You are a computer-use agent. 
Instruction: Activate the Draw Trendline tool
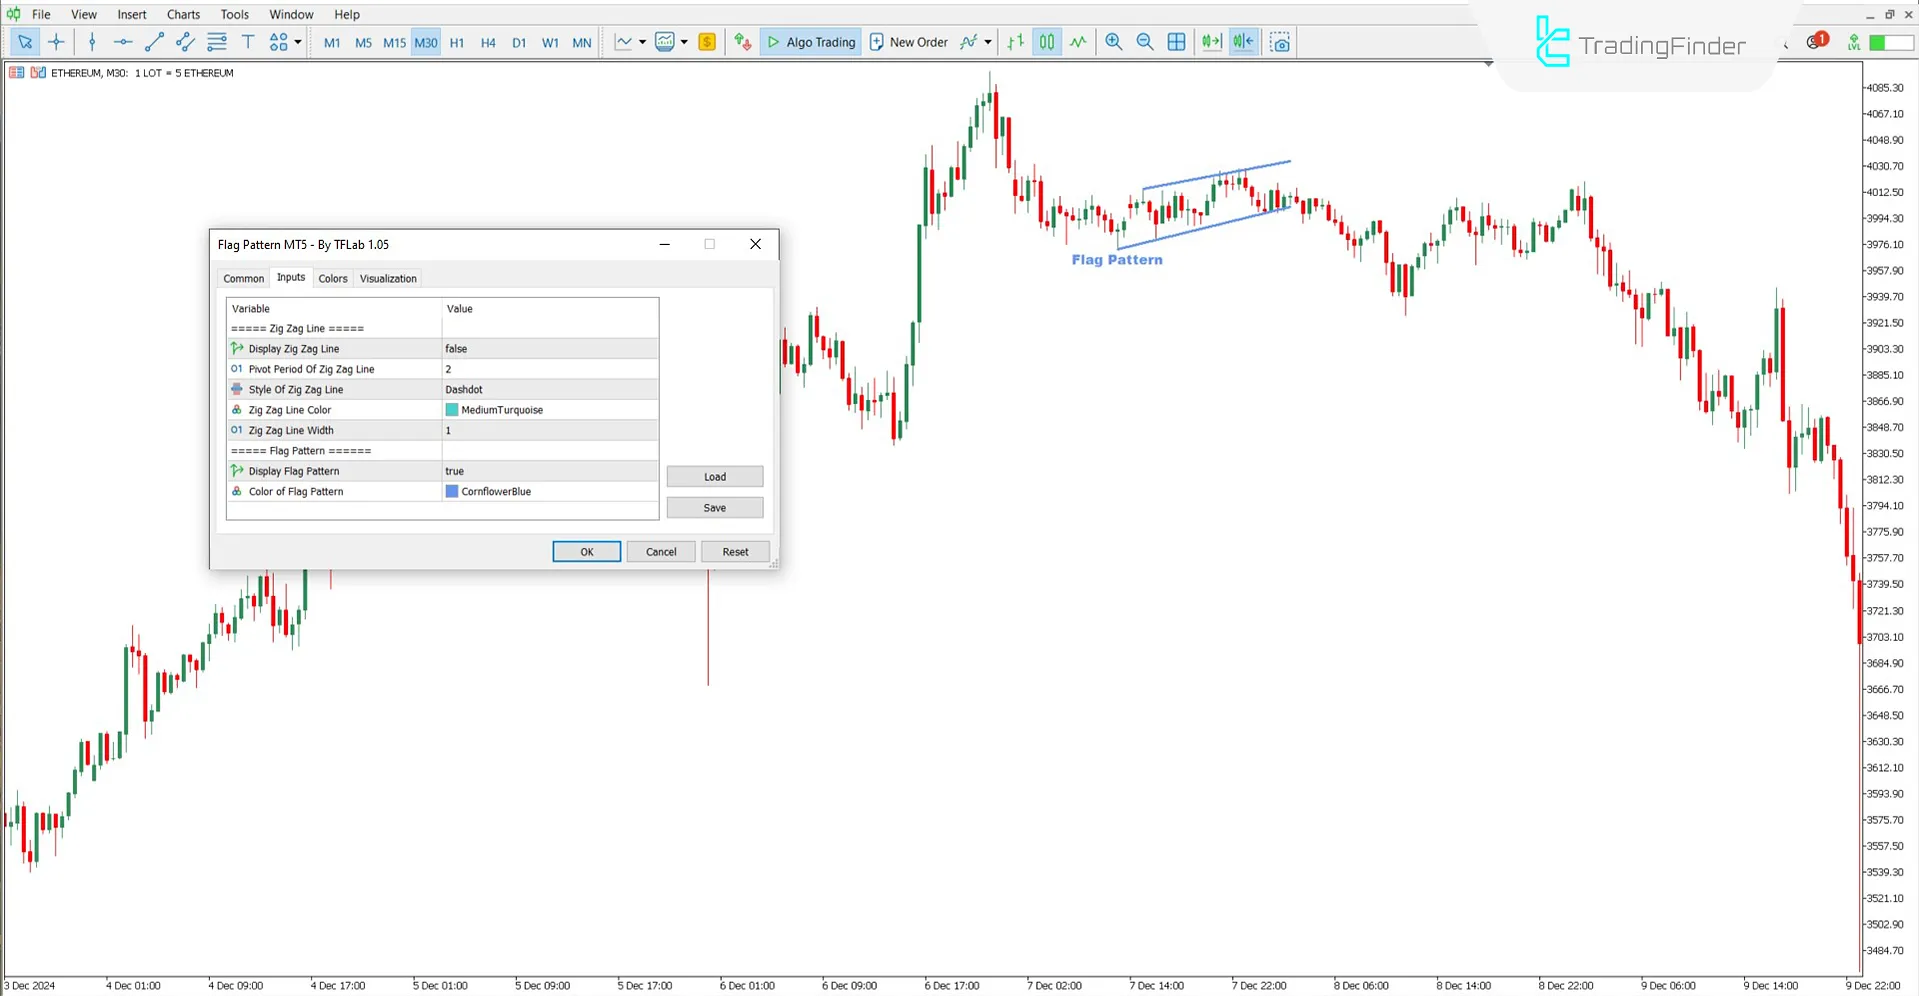pyautogui.click(x=154, y=42)
